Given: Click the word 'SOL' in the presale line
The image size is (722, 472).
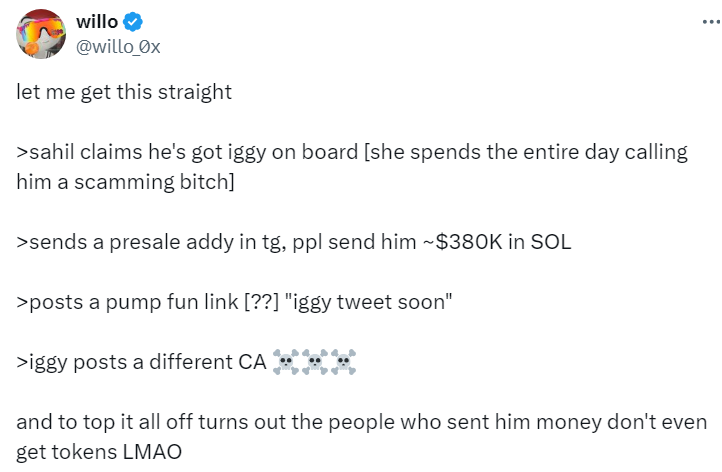Looking at the screenshot, I should (551, 242).
